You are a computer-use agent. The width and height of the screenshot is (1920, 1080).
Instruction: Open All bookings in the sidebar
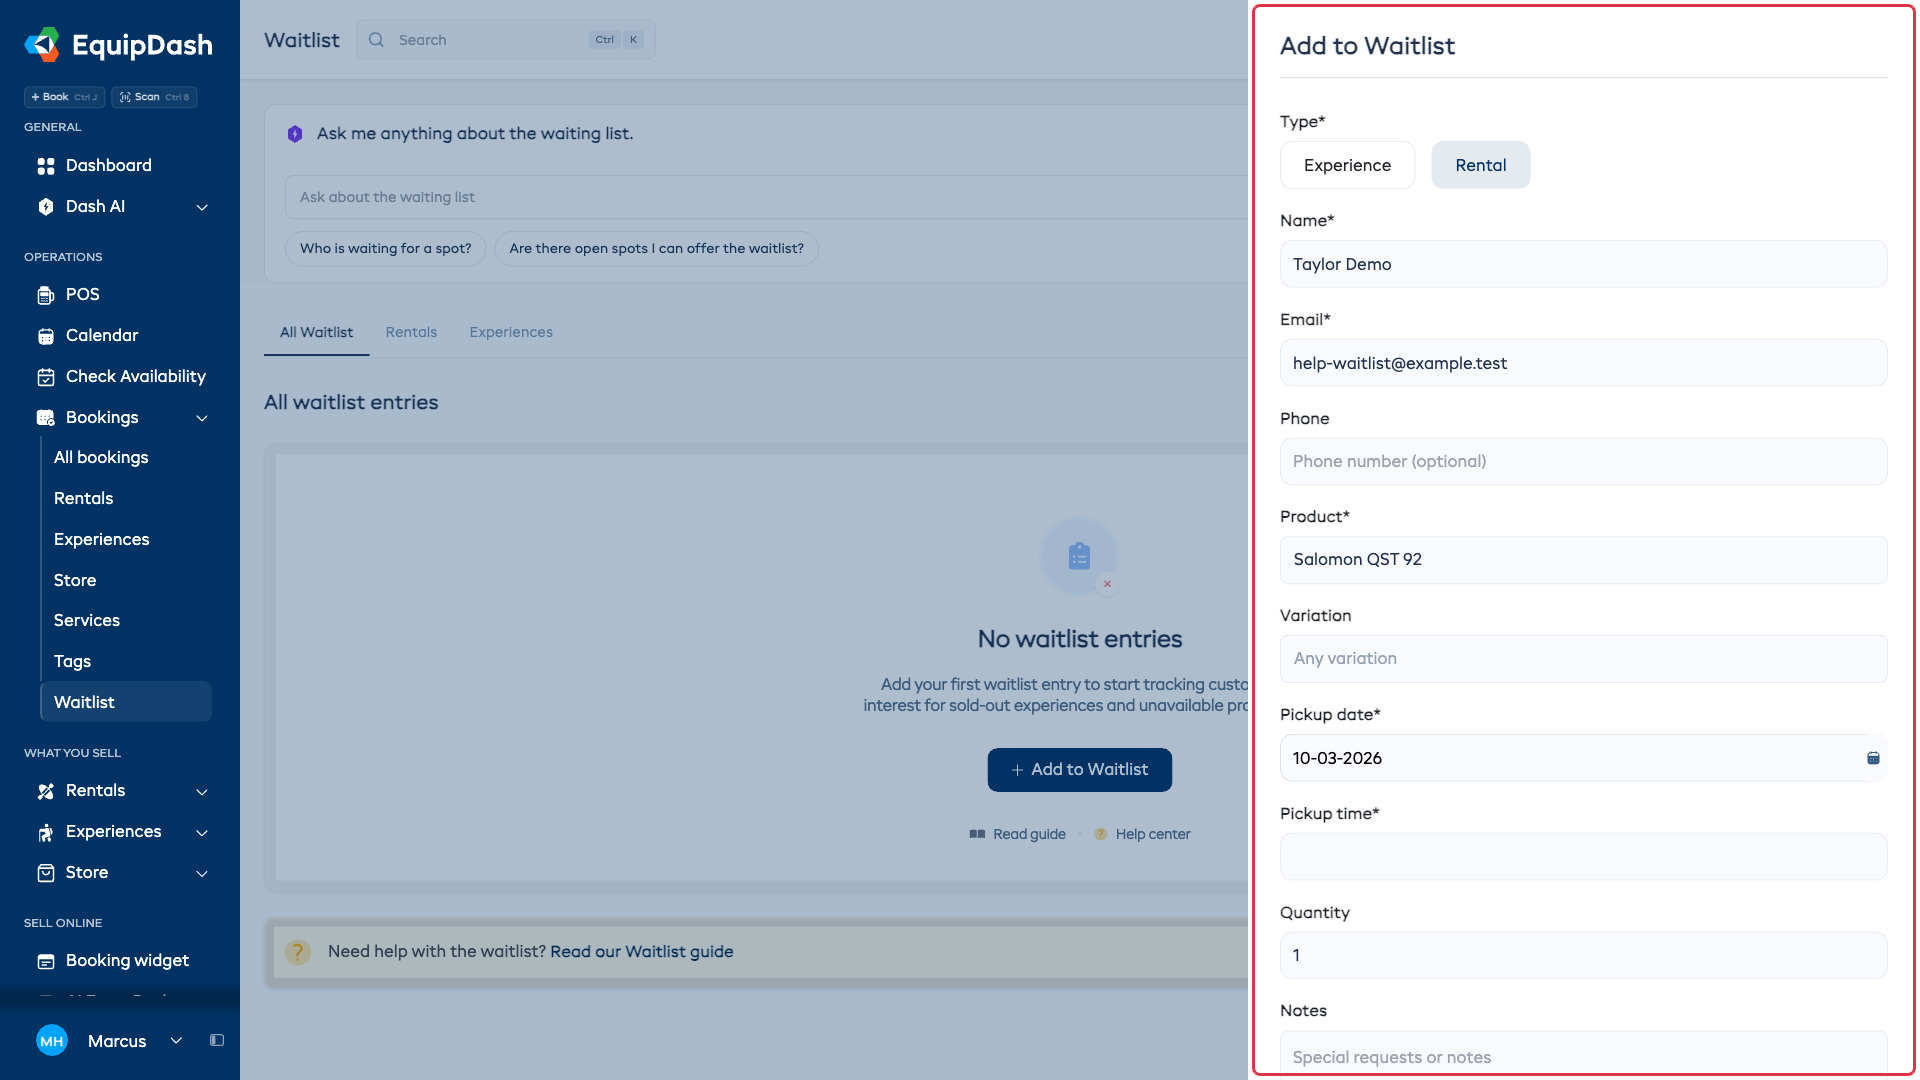pos(101,457)
